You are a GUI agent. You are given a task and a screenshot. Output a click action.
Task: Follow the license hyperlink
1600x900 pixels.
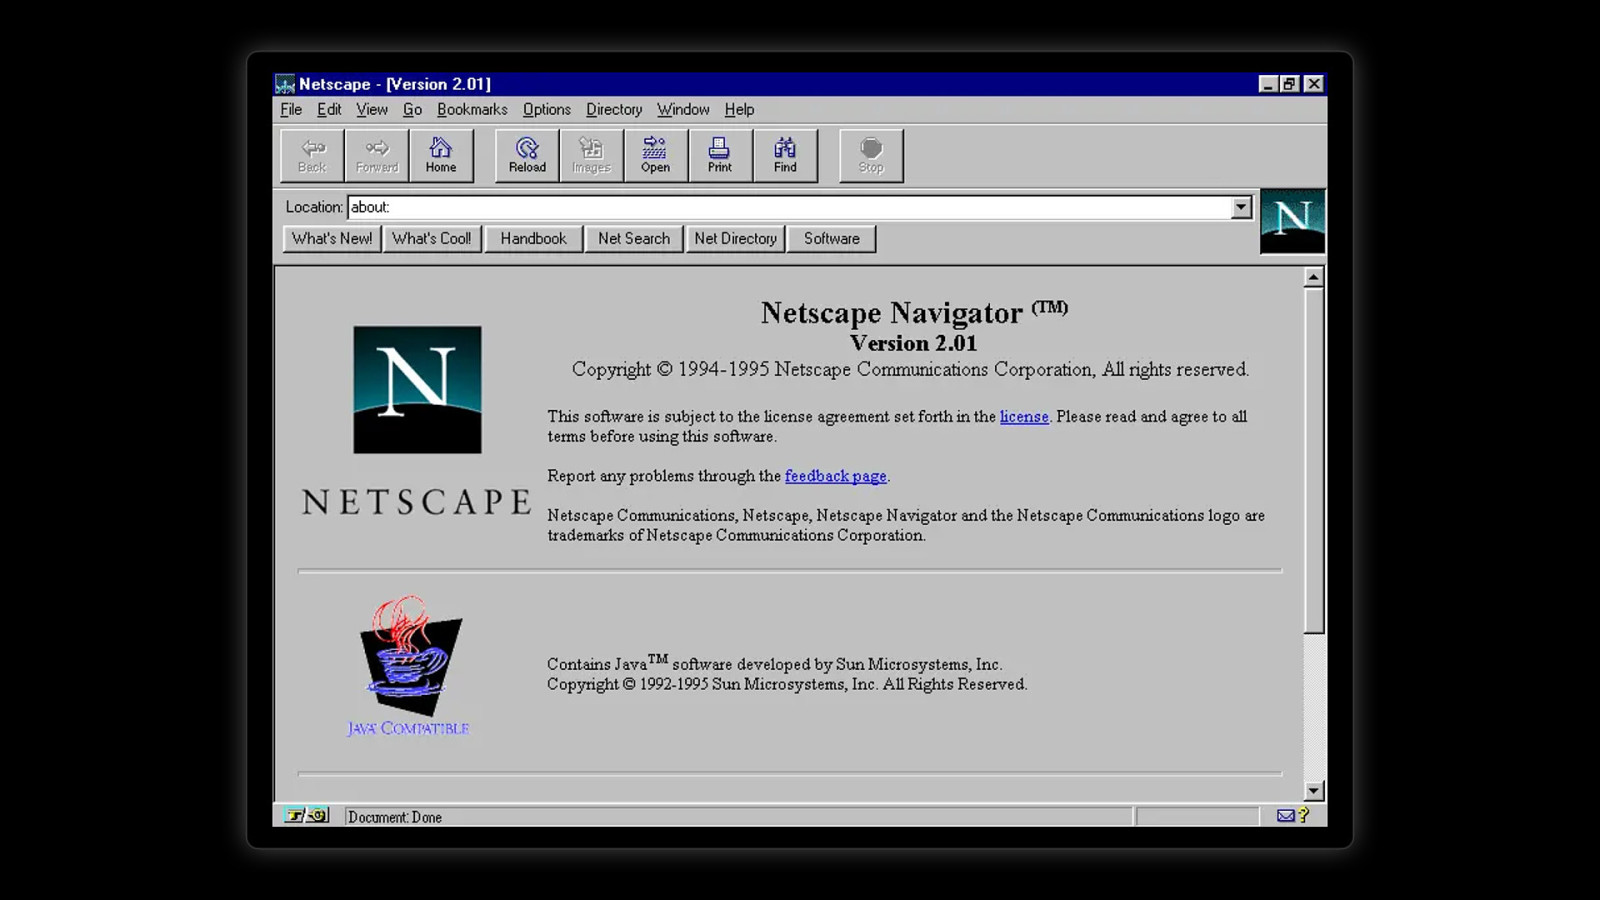(1024, 417)
